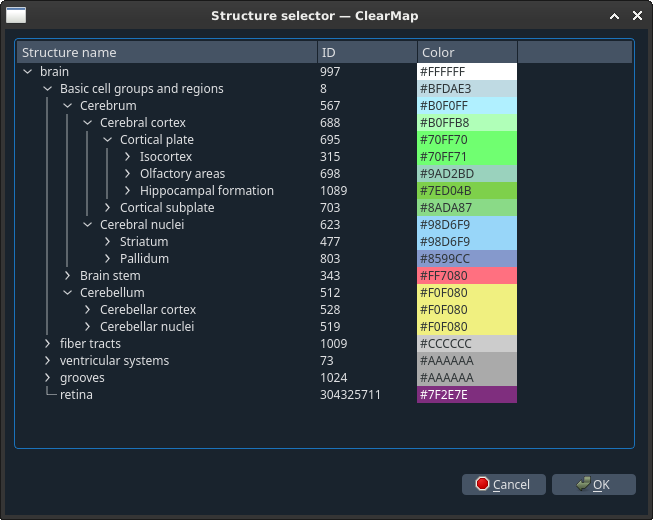Click the window menu icon in title bar
653x520 pixels.
16,15
